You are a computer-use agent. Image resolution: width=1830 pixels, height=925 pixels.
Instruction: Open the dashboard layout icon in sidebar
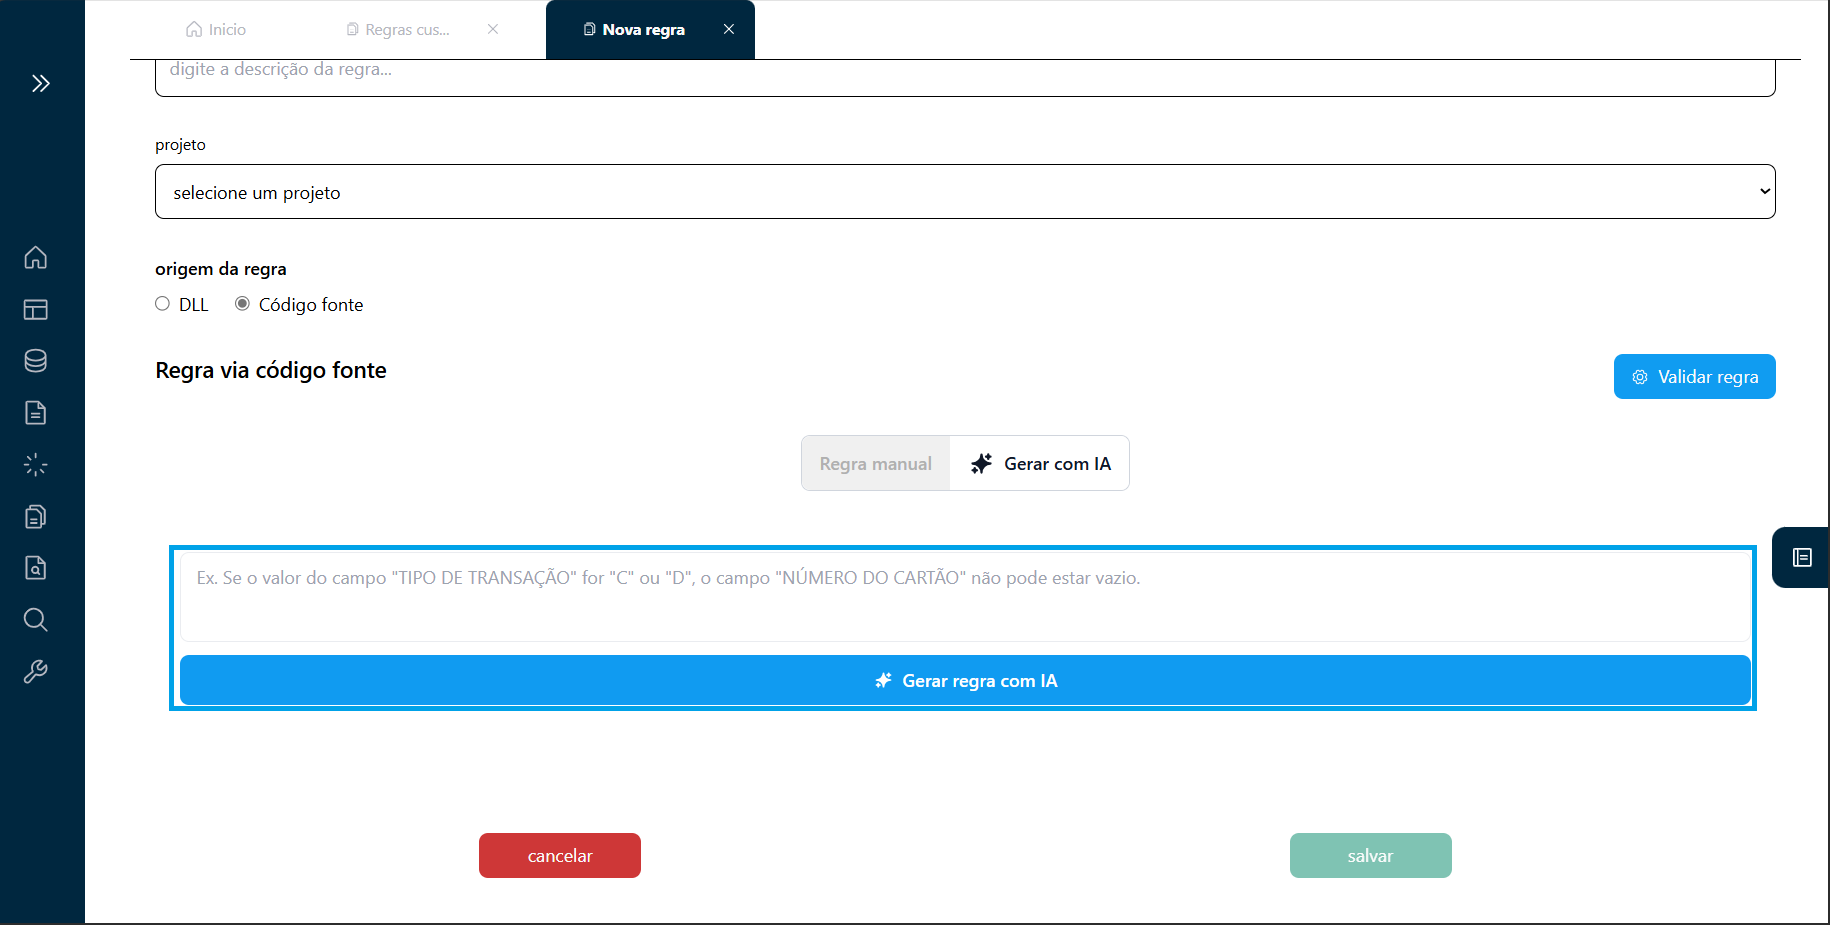35,310
